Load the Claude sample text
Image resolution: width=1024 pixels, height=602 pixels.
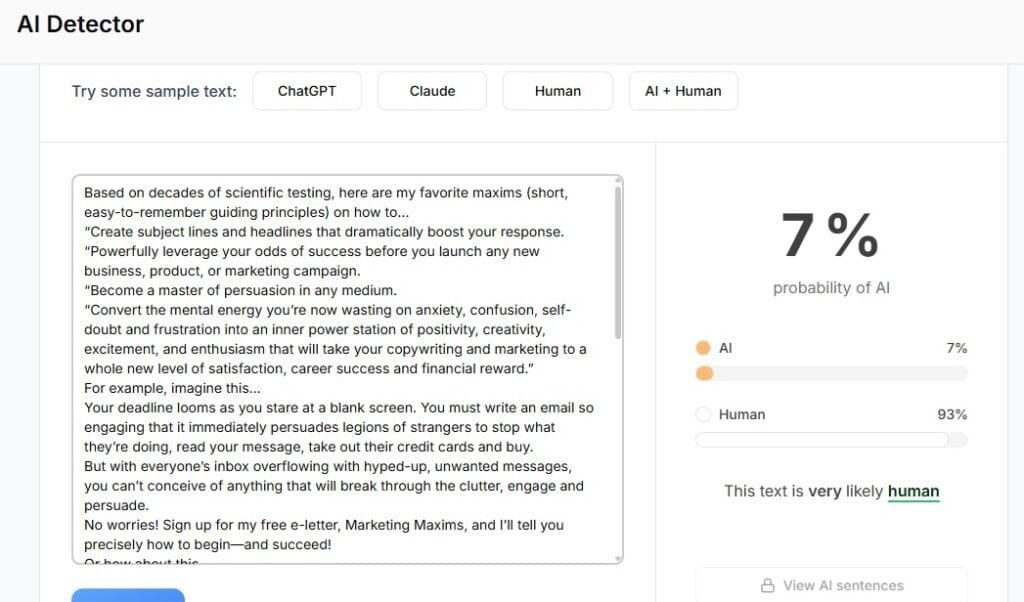432,91
